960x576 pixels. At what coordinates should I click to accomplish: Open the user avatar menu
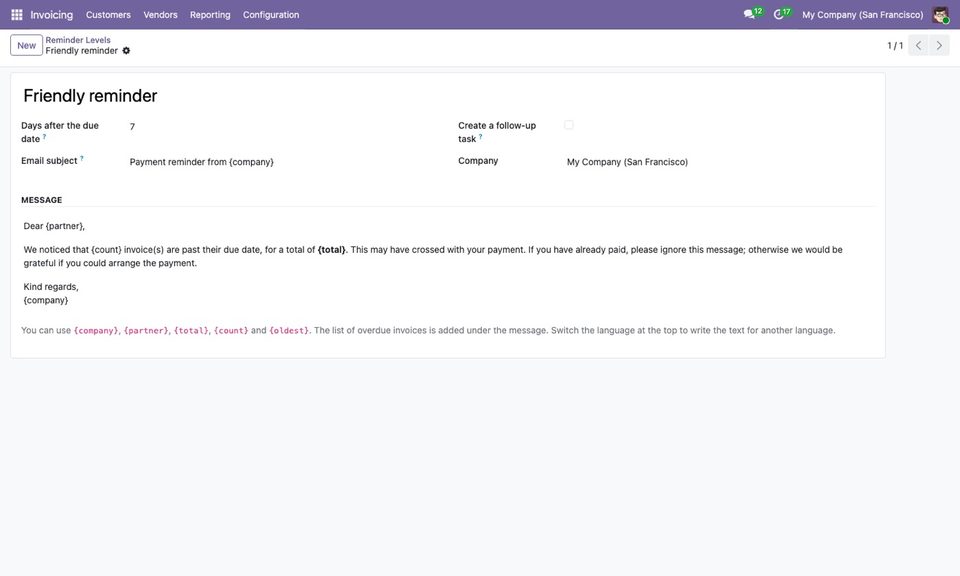tap(940, 15)
